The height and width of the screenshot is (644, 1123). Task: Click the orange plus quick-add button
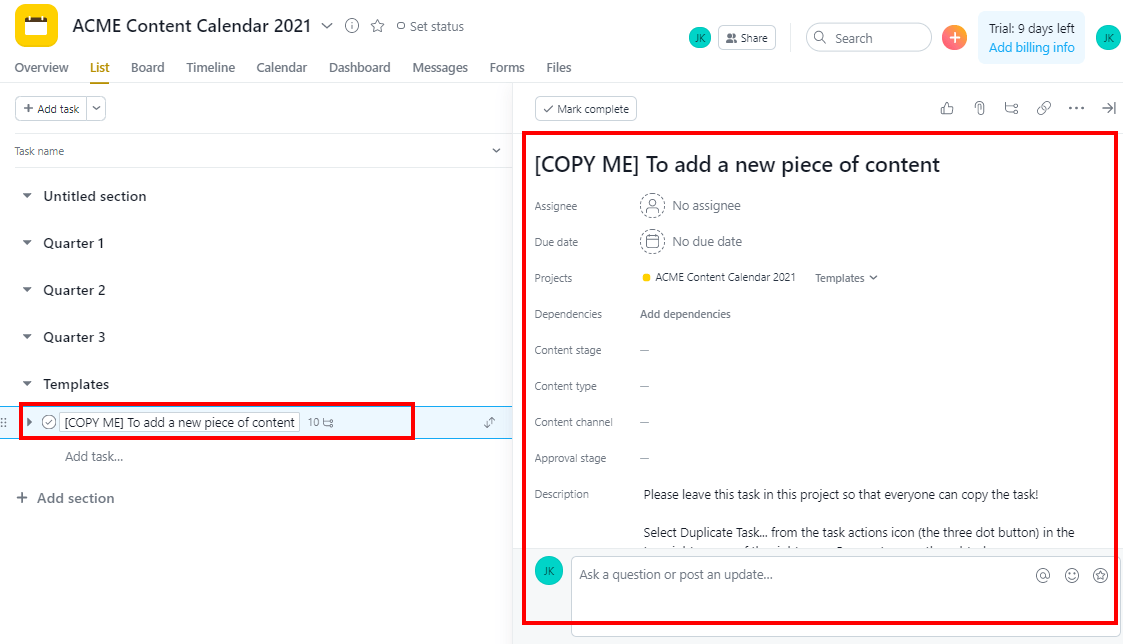[954, 37]
